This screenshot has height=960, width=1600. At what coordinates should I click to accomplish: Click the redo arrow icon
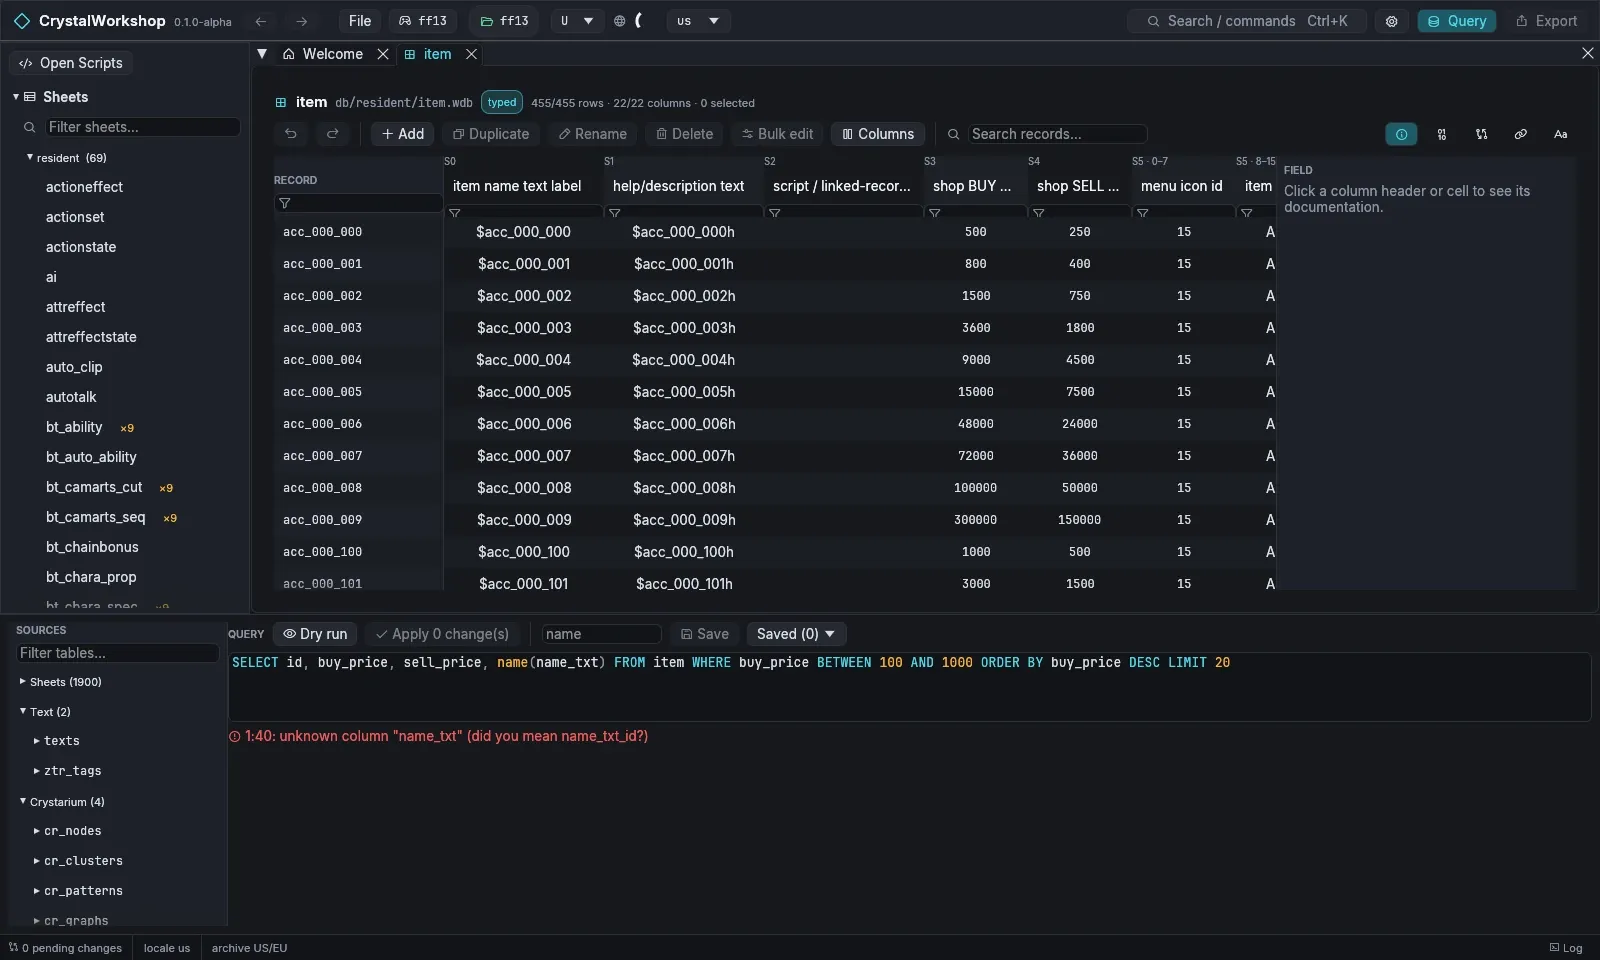click(x=333, y=134)
